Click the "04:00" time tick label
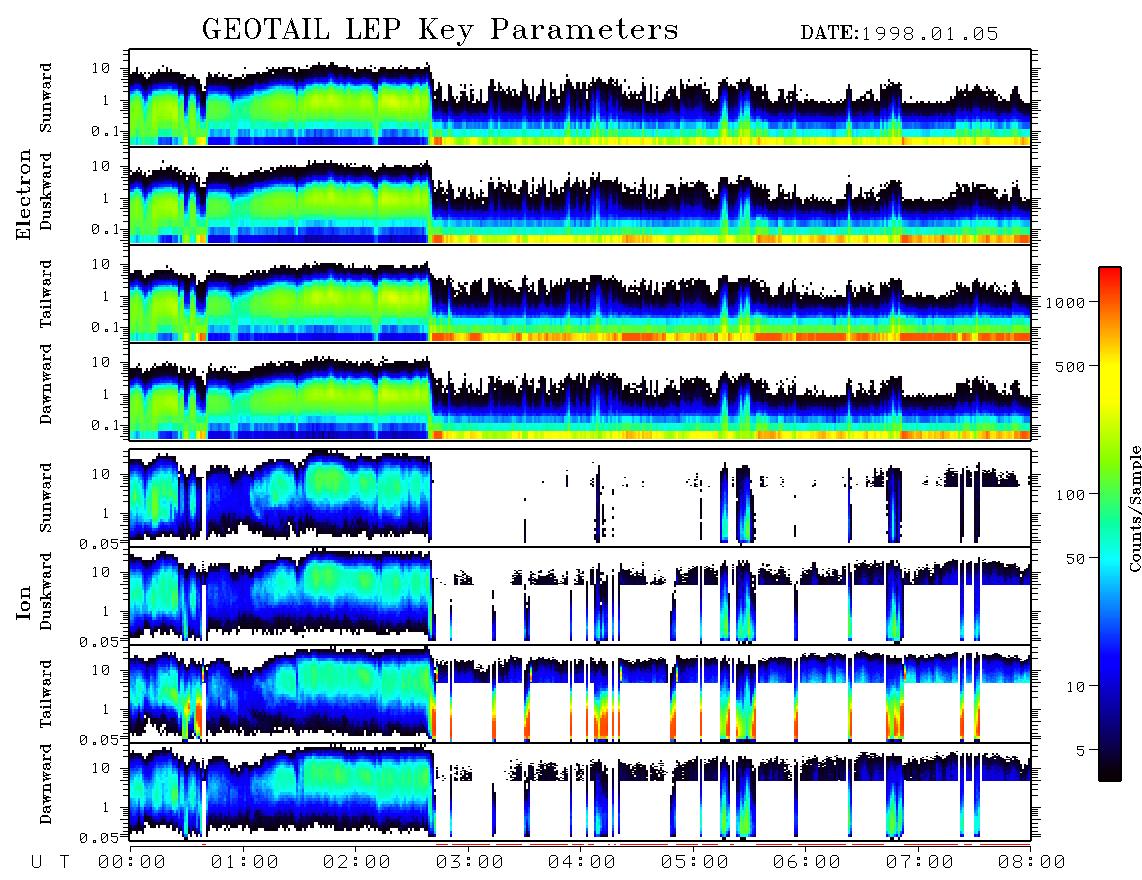This screenshot has width=1142, height=880. click(582, 863)
